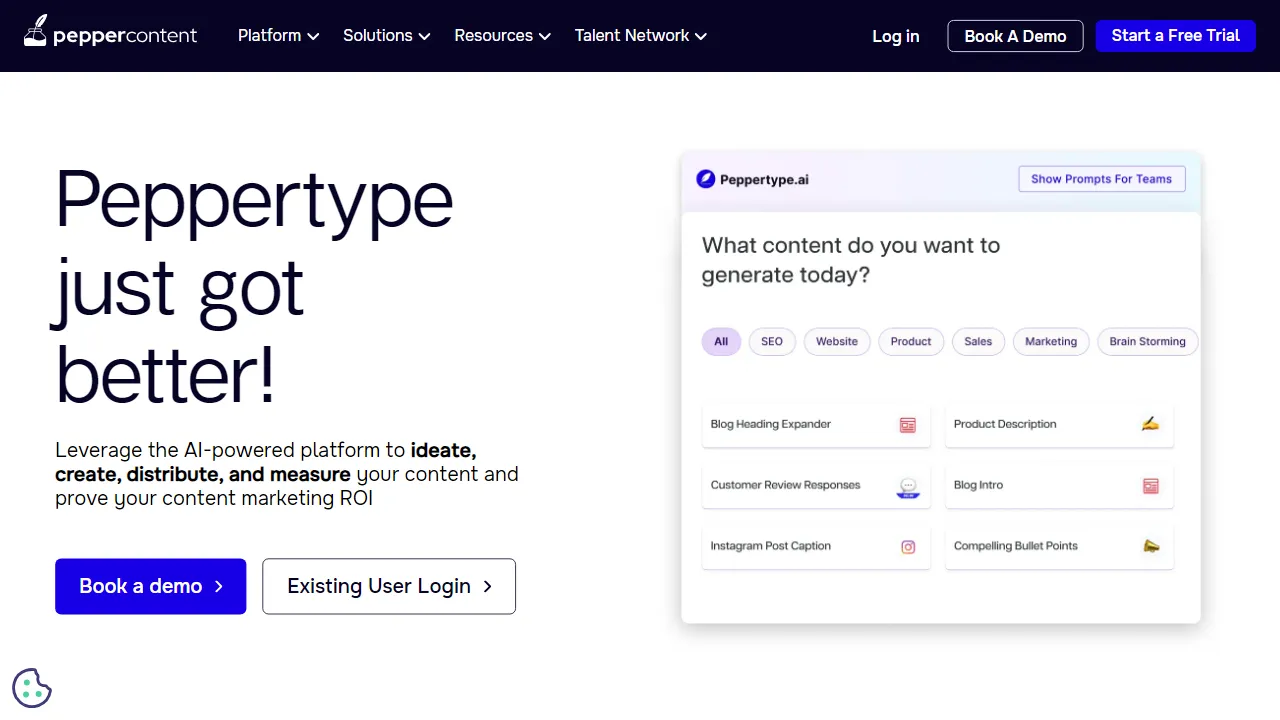Click the Blog Heading Expander icon
The height and width of the screenshot is (720, 1280).
[908, 425]
